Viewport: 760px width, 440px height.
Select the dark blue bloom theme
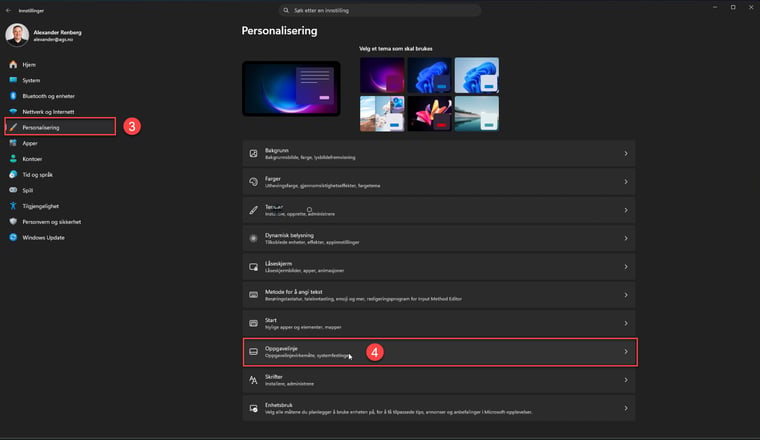[x=429, y=75]
